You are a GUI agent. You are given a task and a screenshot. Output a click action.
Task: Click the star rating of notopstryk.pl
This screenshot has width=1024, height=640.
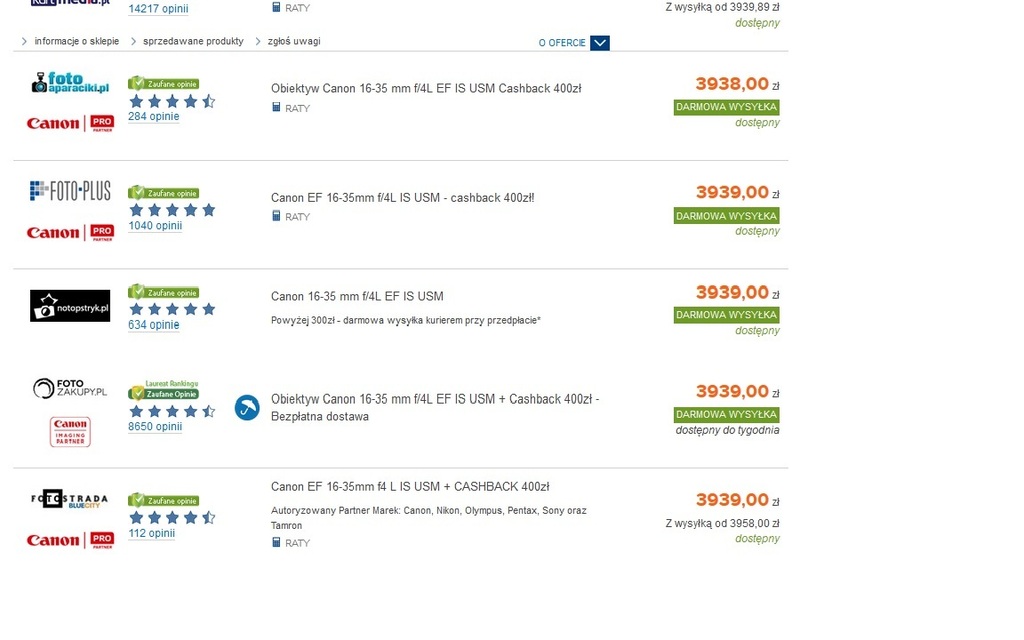pyautogui.click(x=172, y=309)
